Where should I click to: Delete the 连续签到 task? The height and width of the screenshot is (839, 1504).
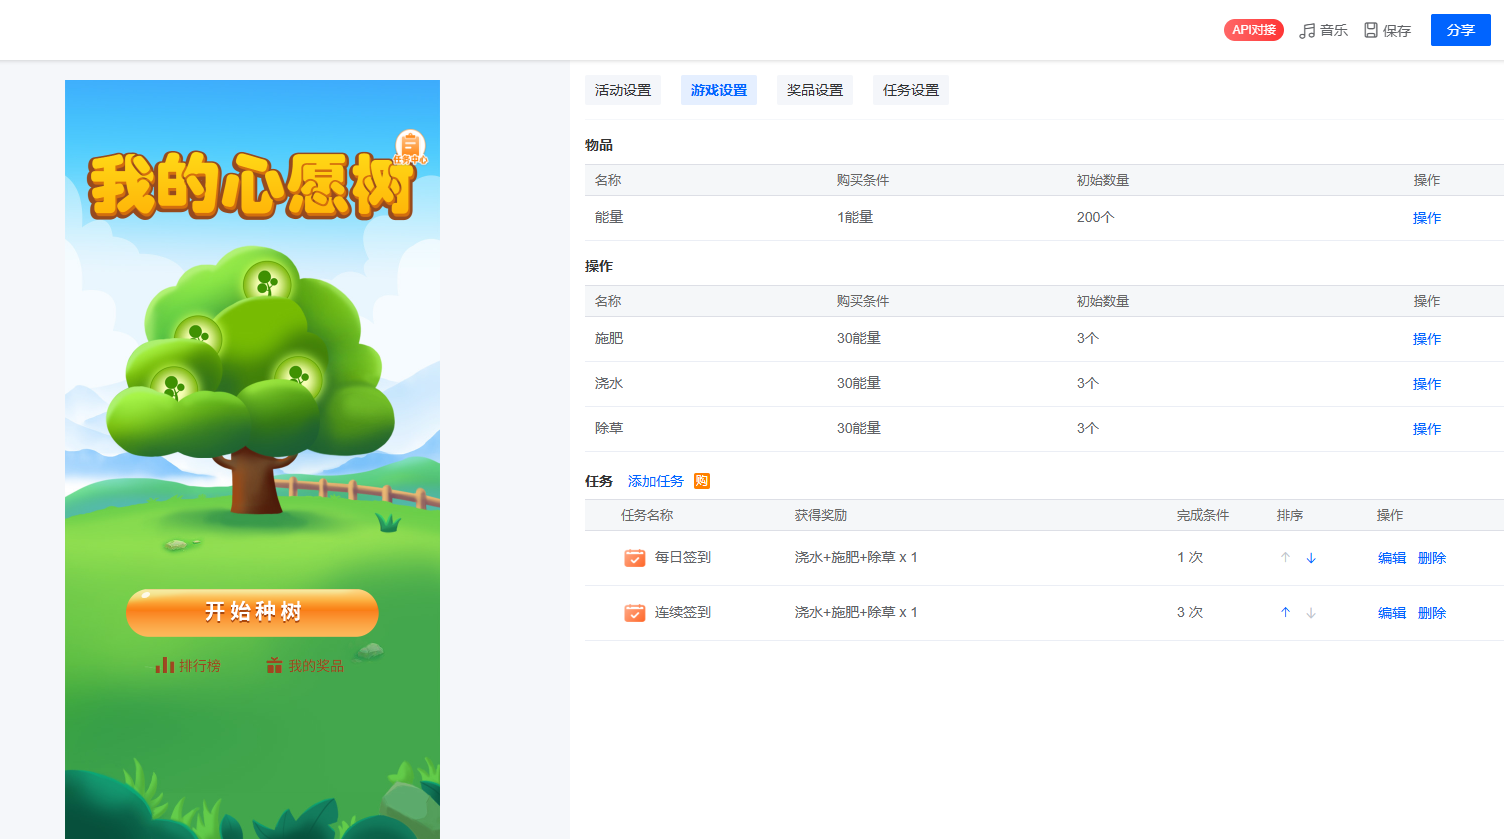1432,613
